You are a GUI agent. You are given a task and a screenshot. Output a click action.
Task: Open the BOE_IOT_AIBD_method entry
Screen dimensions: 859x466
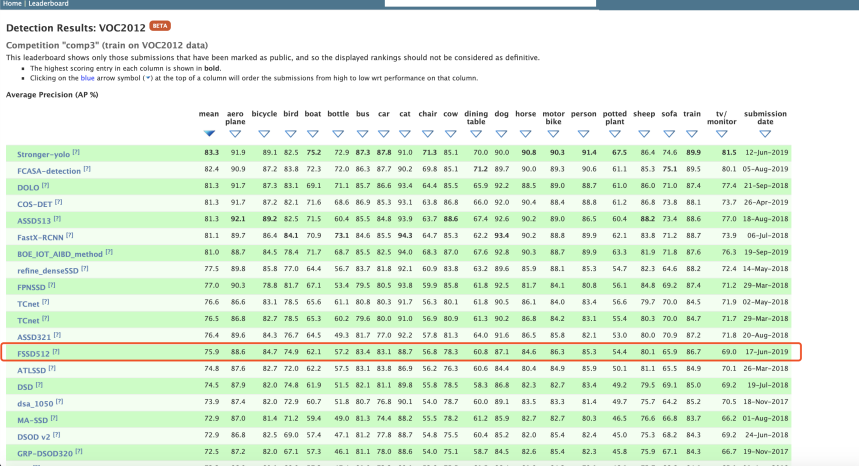click(x=60, y=252)
